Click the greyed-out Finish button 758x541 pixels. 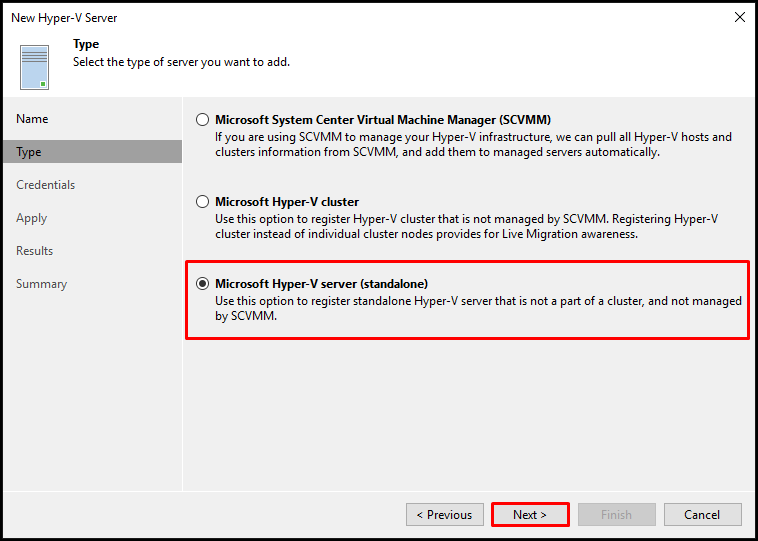tap(616, 515)
